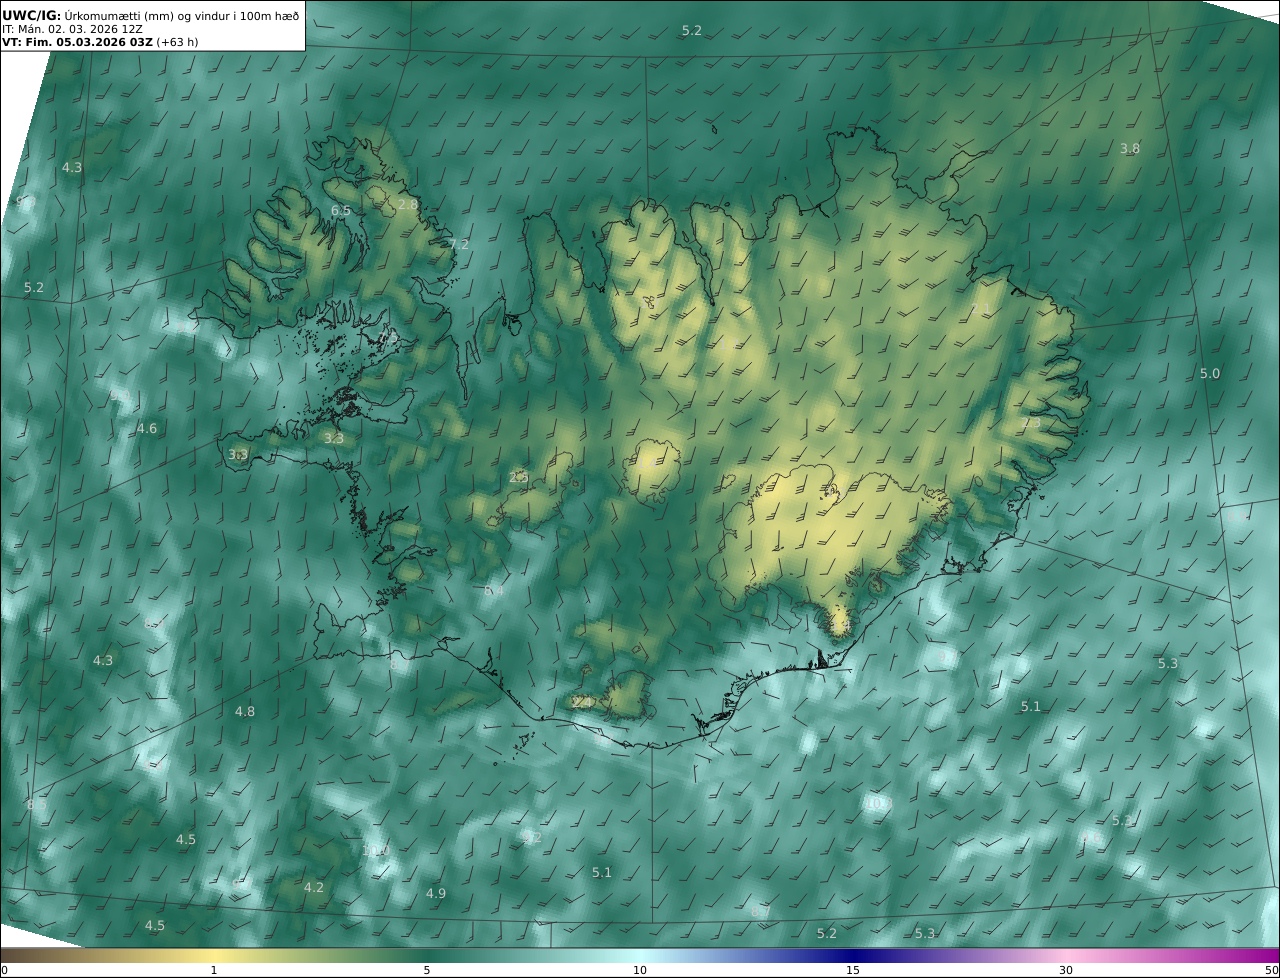The width and height of the screenshot is (1280, 978).
Task: Click the 4.2 value label
Action: click(314, 887)
